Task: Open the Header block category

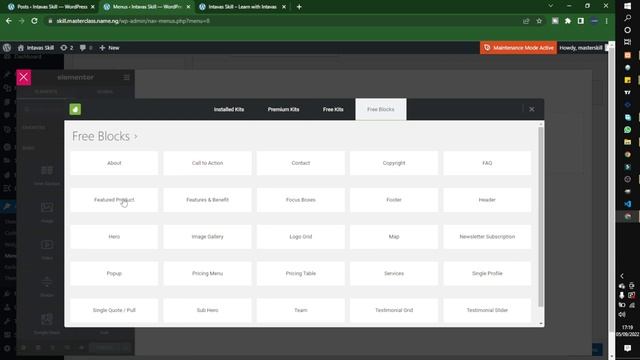Action: tap(487, 200)
